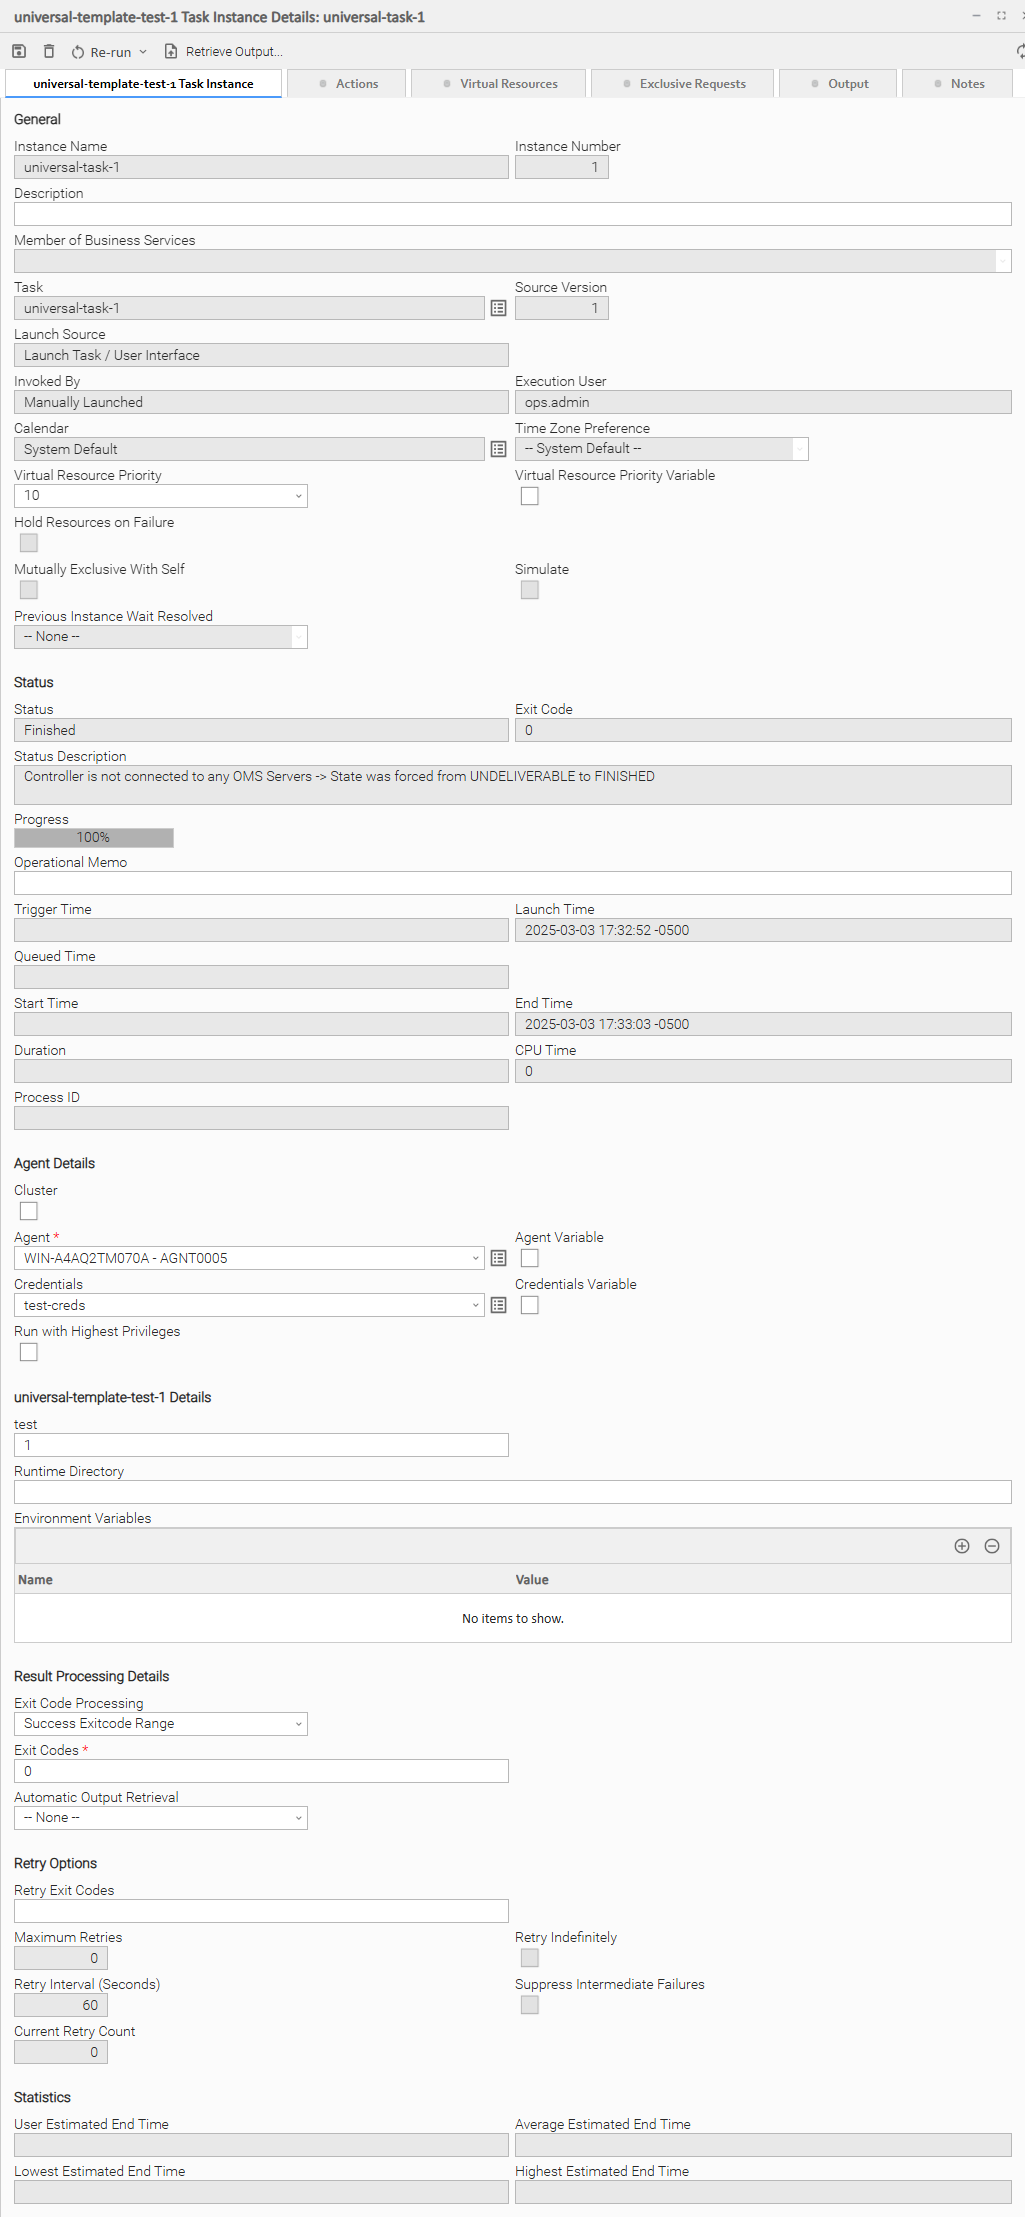Click Retrieve Output... button
Image resolution: width=1025 pixels, height=2217 pixels.
click(224, 52)
